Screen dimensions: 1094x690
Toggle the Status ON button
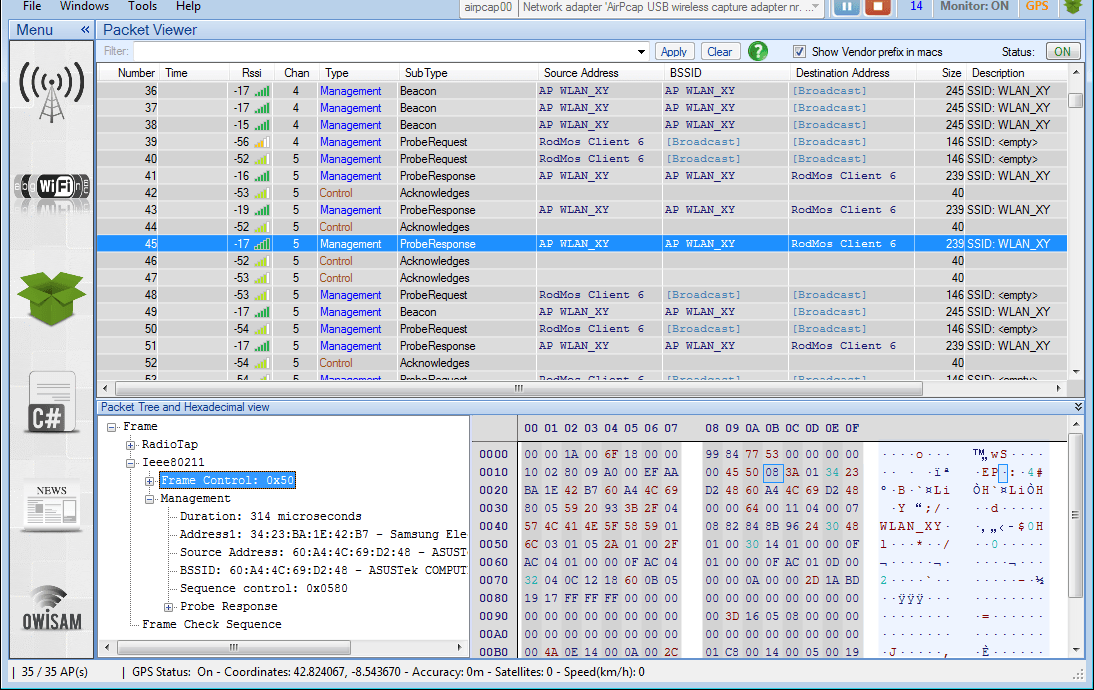pos(1063,52)
